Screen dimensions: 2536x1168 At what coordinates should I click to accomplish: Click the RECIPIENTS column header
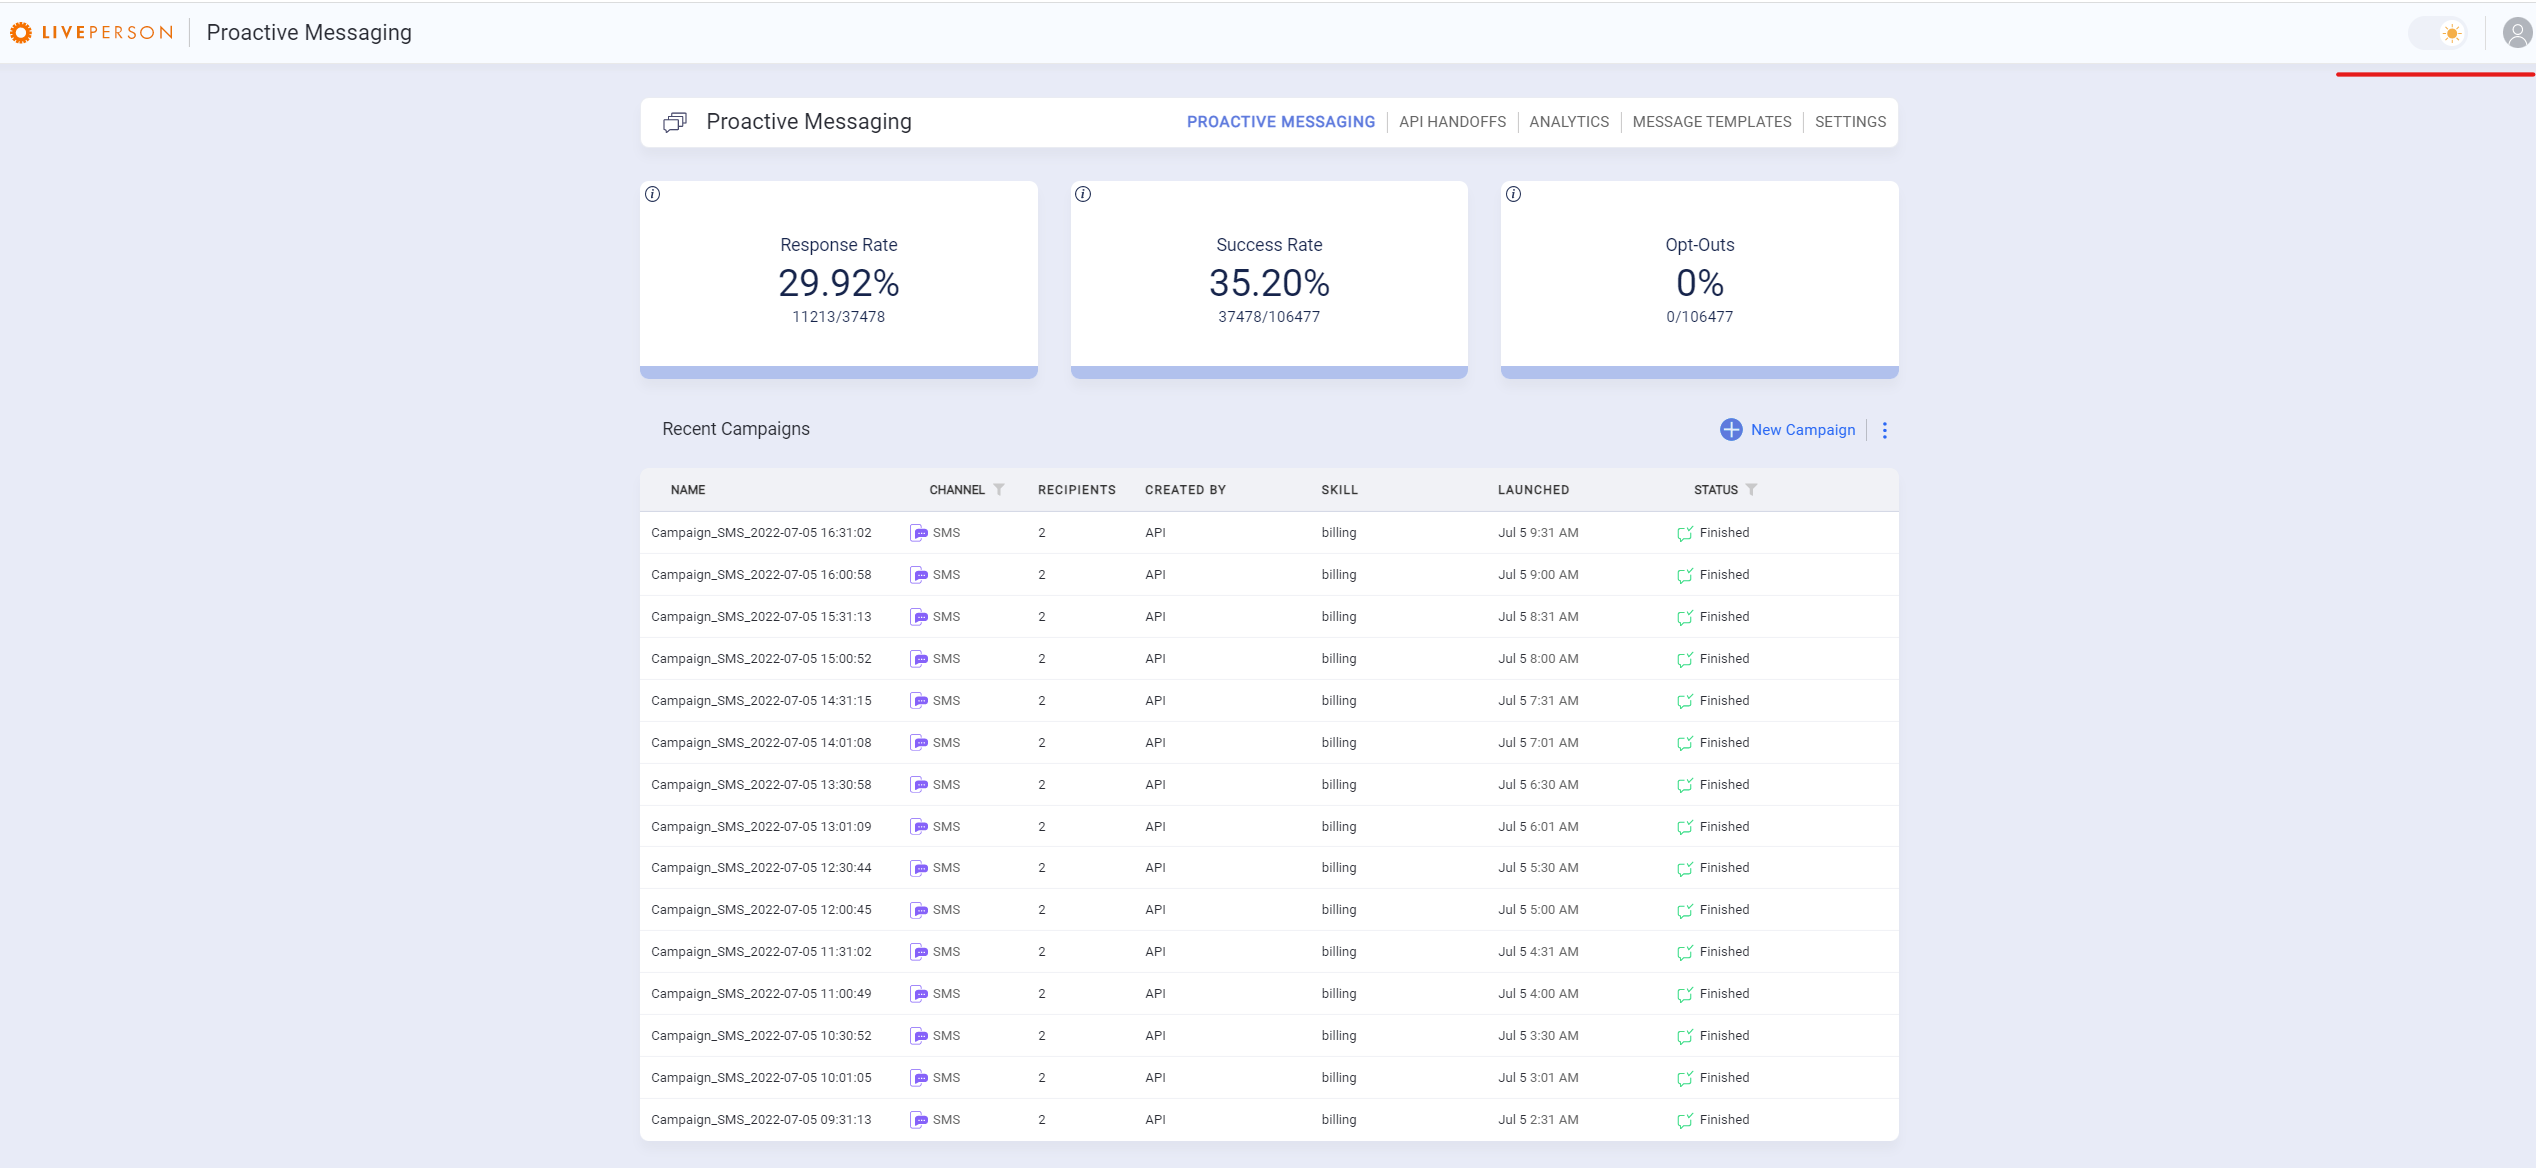(1077, 490)
